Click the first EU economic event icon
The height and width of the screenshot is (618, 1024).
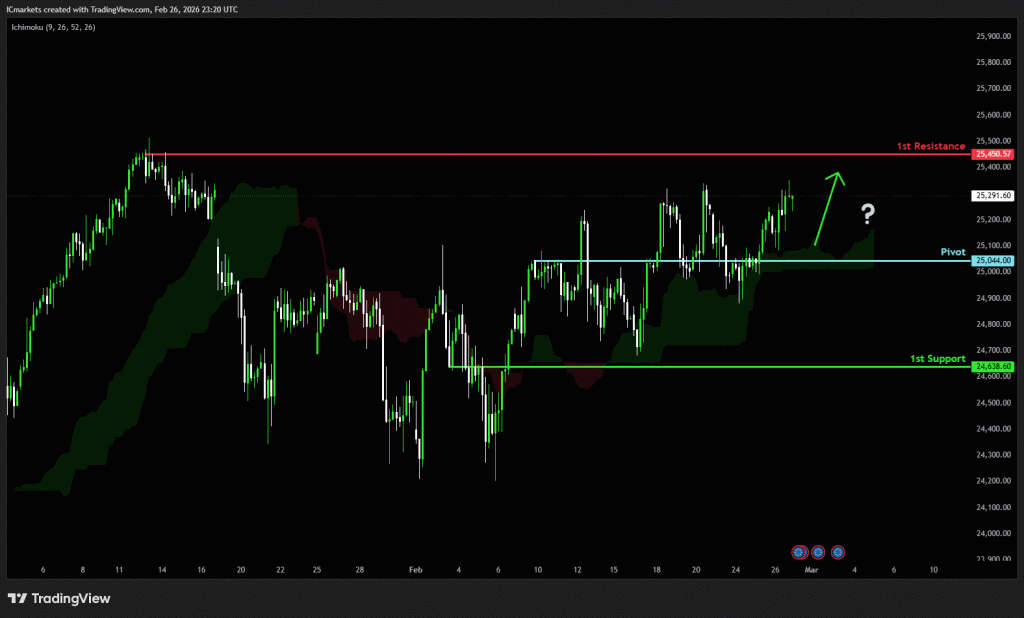point(799,551)
